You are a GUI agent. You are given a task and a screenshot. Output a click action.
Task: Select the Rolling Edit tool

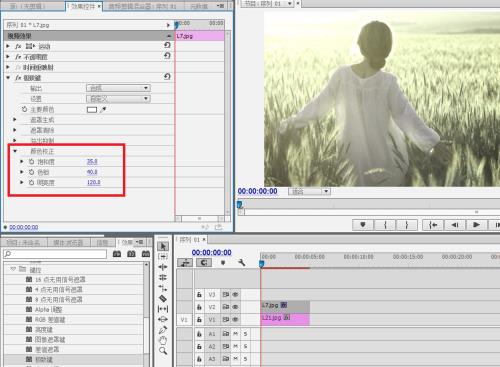click(163, 277)
